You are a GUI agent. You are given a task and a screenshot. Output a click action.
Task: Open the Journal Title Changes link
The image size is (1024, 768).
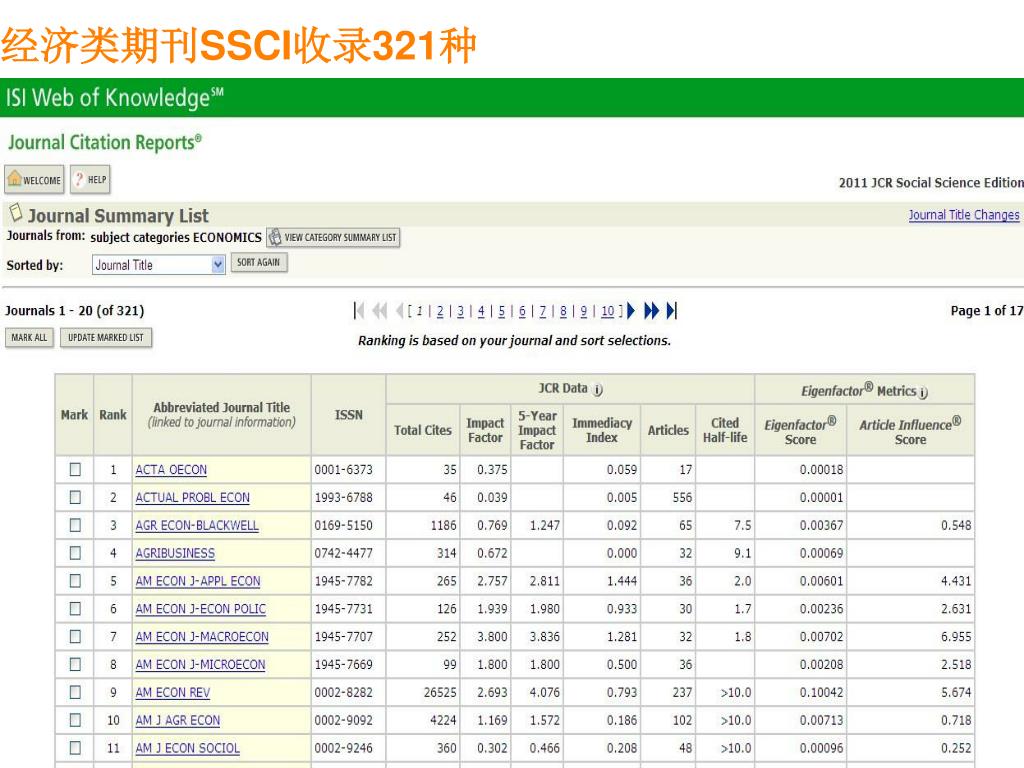964,215
